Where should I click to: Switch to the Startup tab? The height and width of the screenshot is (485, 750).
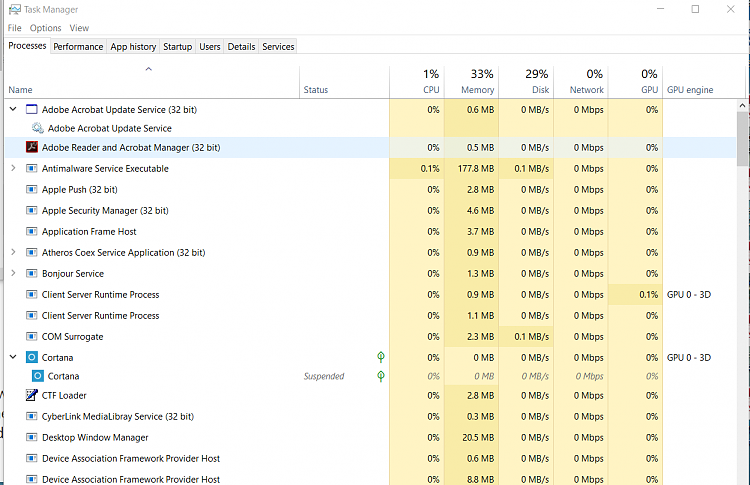tap(177, 46)
